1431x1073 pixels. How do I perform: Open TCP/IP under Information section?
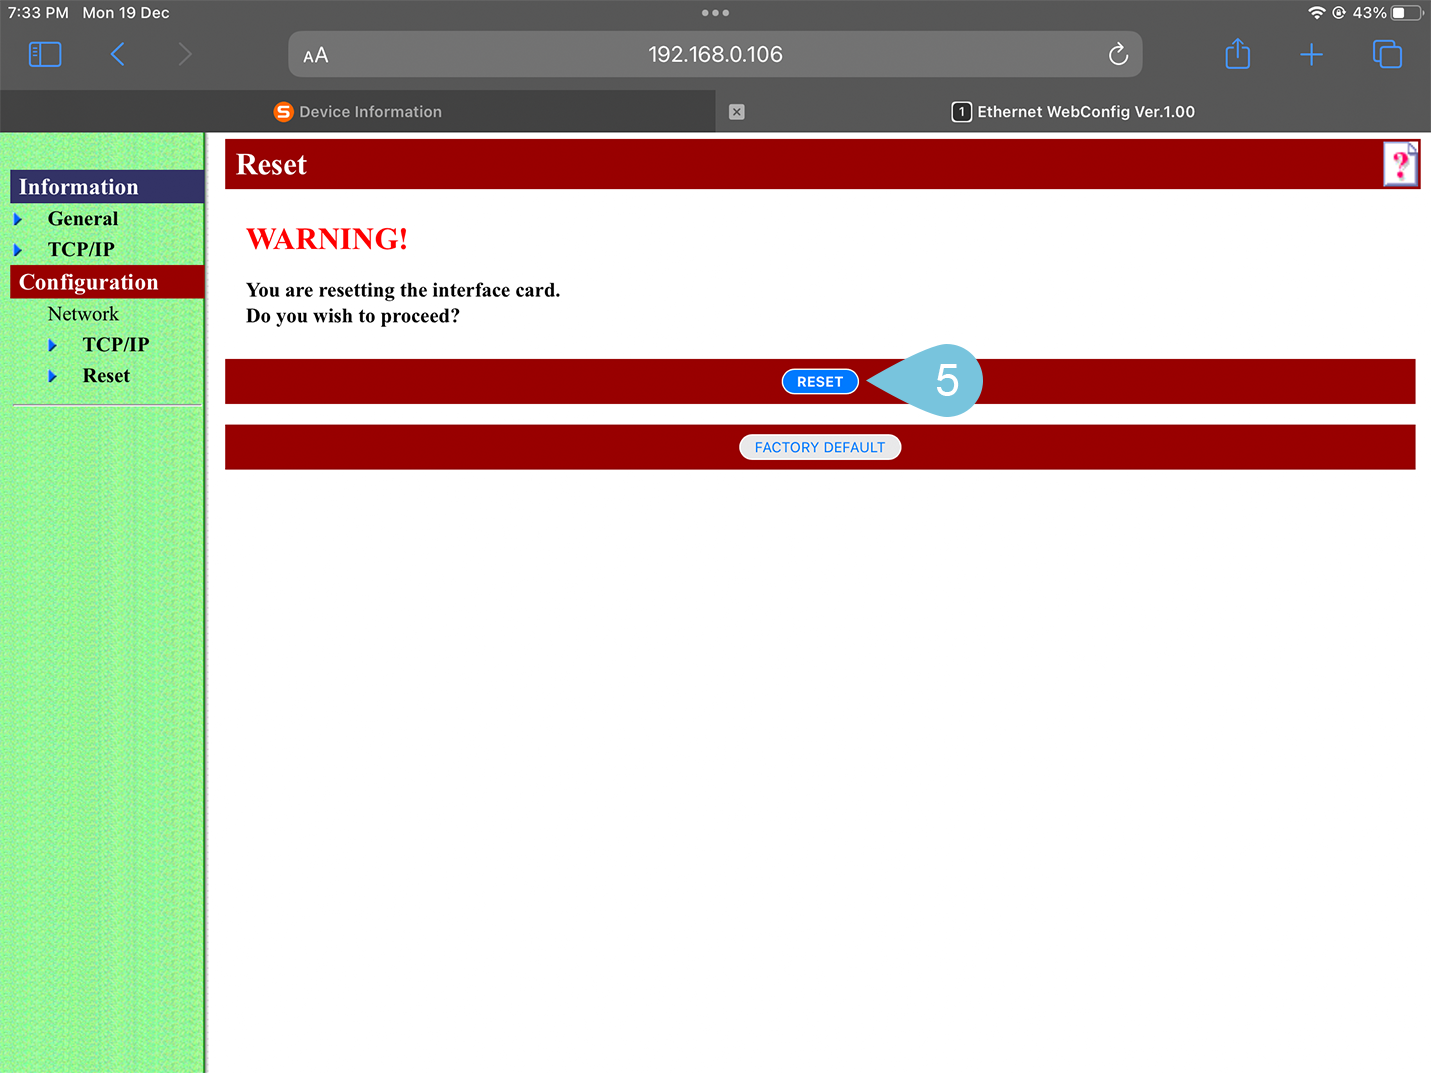(81, 249)
